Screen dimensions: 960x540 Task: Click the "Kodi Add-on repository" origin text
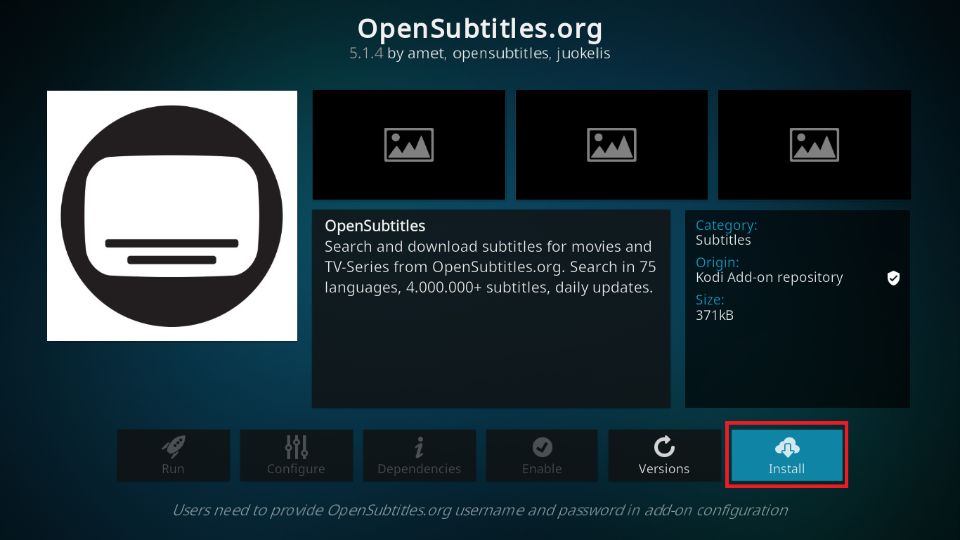pyautogui.click(x=769, y=277)
